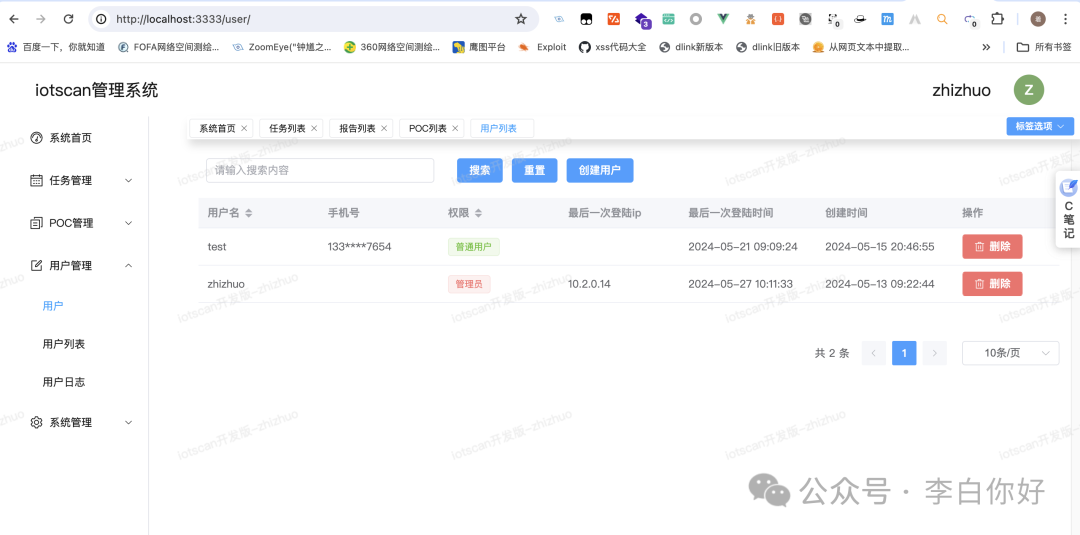Open the xss代码大全 GitHub bookmark
1080x535 pixels.
pos(612,47)
